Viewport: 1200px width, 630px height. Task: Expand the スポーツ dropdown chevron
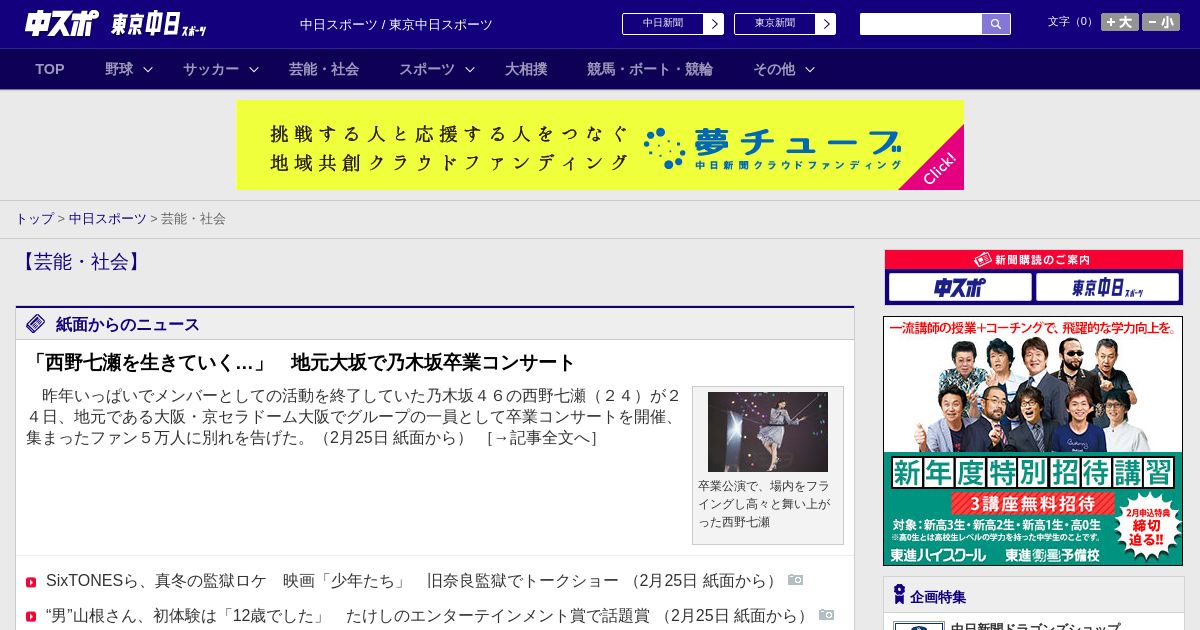pyautogui.click(x=470, y=69)
